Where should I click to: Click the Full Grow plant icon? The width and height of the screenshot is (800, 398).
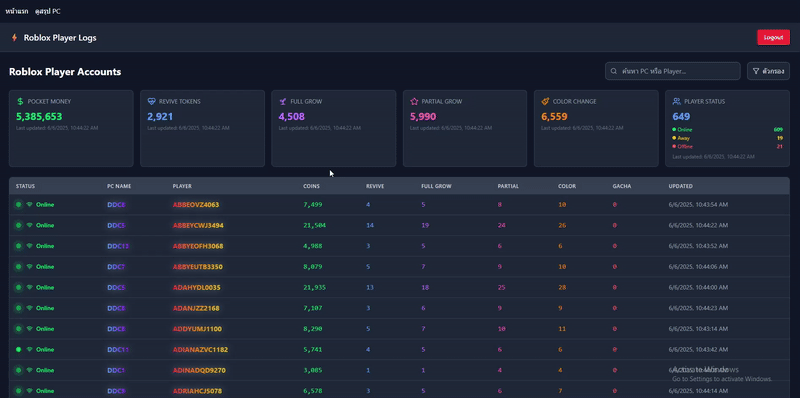tap(282, 102)
